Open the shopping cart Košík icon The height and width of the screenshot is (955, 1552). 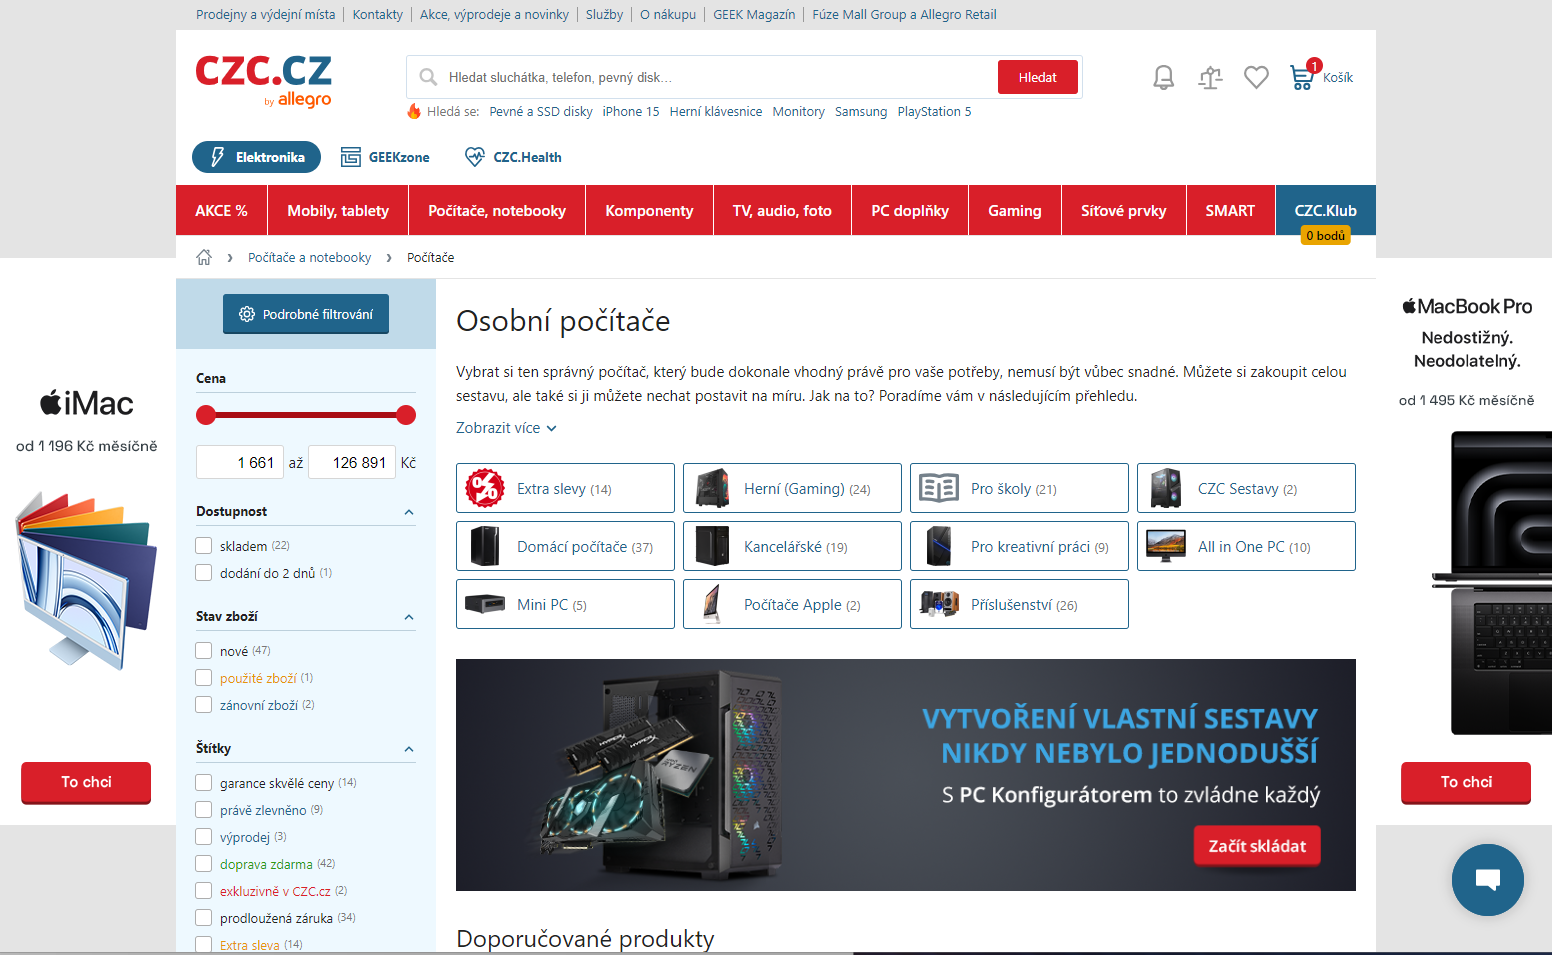[1321, 77]
